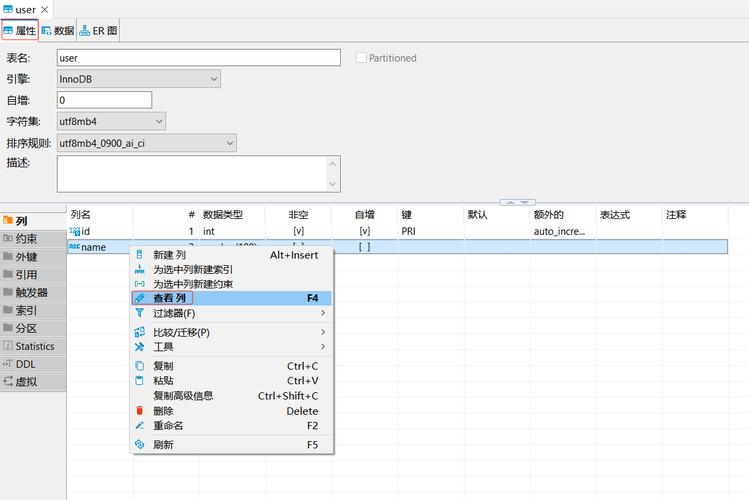Open the 外键 section in sidebar
The image size is (749, 500).
(33, 257)
